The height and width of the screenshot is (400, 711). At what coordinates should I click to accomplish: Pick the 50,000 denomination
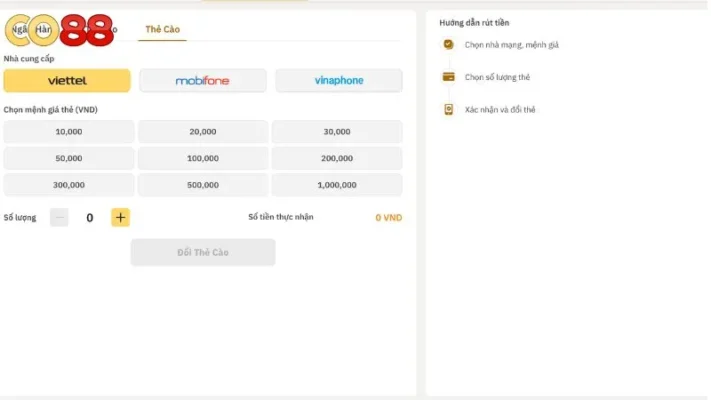69,158
